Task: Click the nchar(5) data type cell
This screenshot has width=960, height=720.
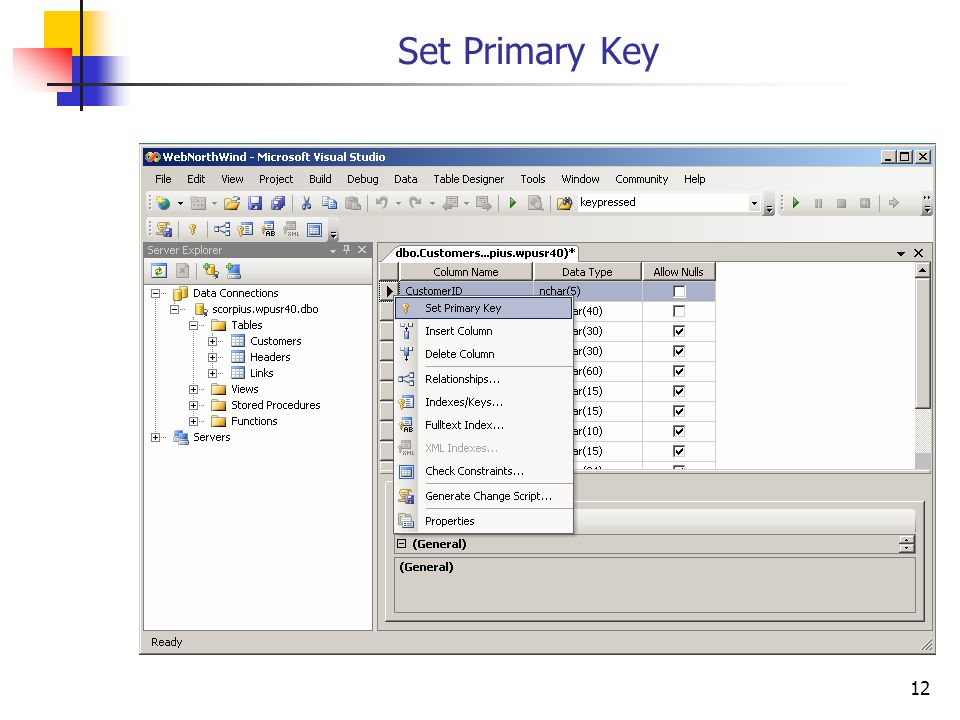Action: click(x=588, y=291)
